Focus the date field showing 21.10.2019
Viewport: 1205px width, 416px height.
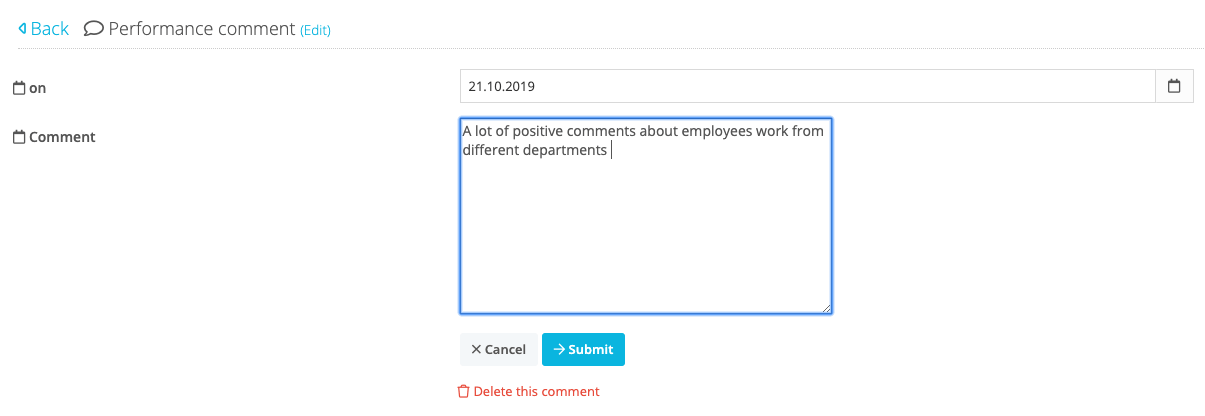(x=808, y=86)
